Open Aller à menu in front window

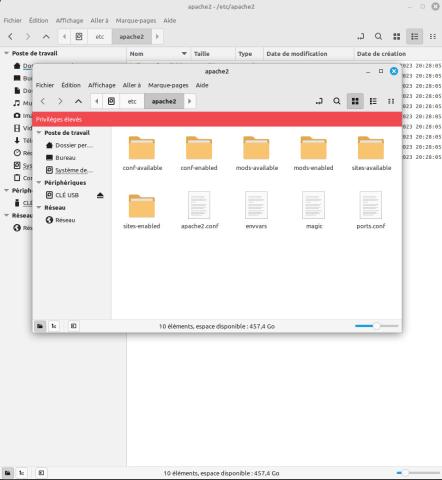tap(132, 85)
